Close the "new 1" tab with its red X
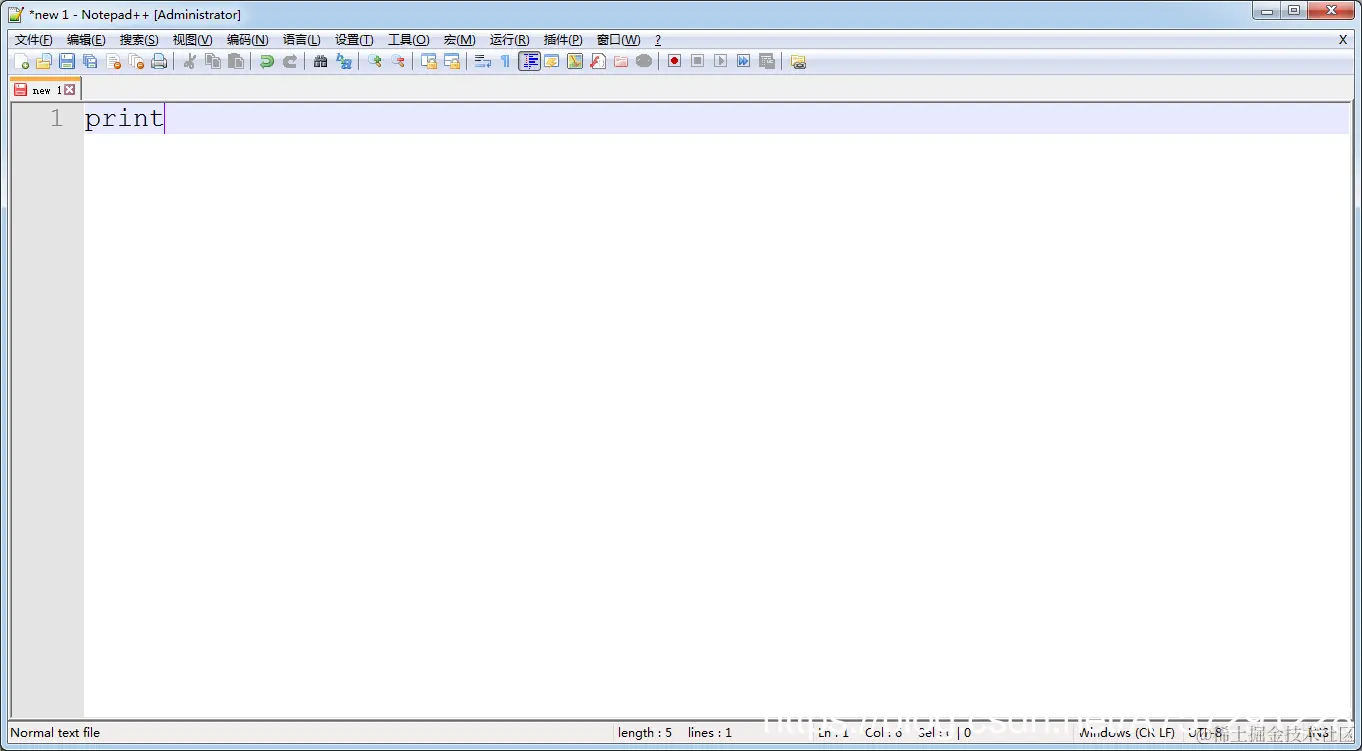The image size is (1362, 751). (70, 90)
